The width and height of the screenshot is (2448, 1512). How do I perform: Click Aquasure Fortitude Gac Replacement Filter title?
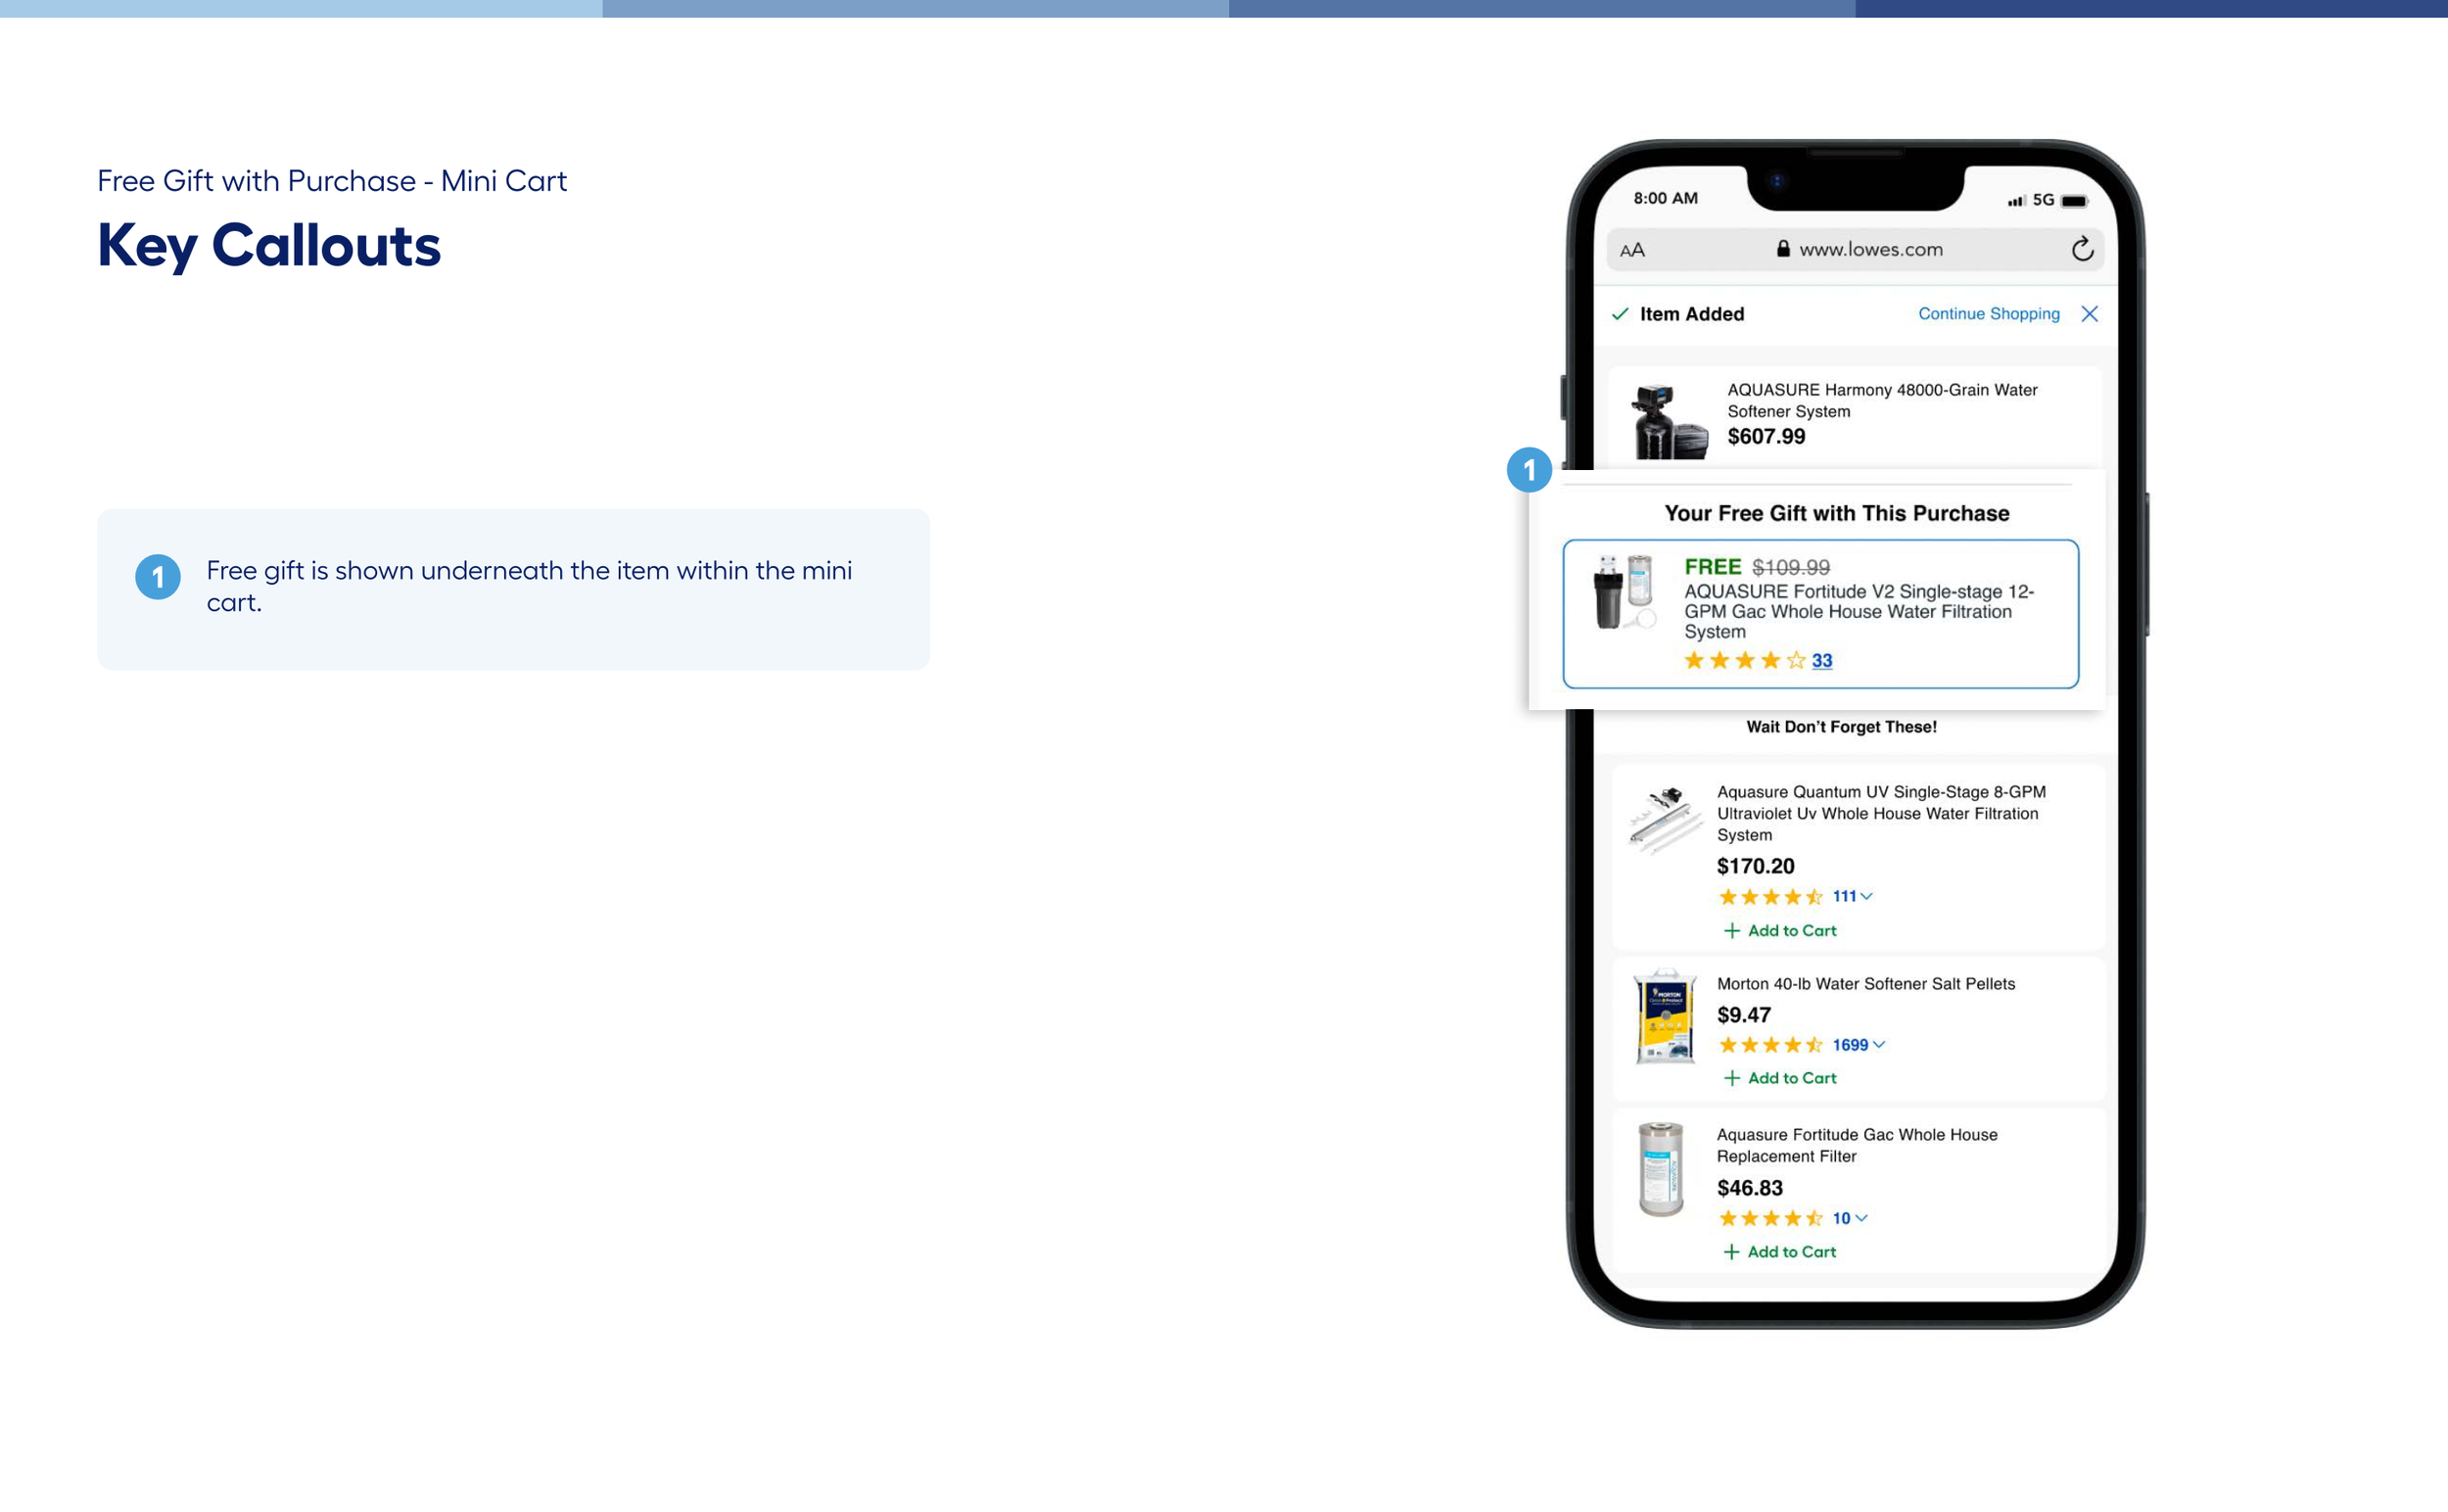1857,1145
